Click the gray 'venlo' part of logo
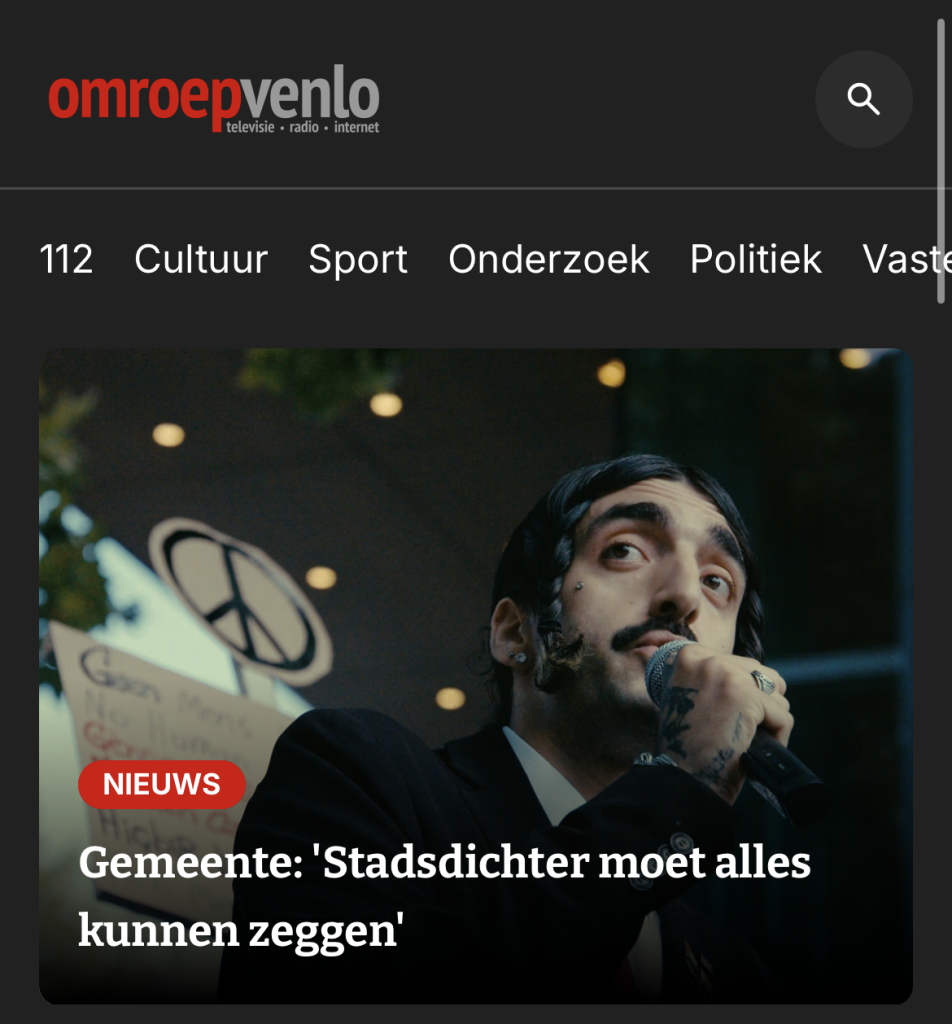Image resolution: width=952 pixels, height=1024 pixels. point(310,93)
